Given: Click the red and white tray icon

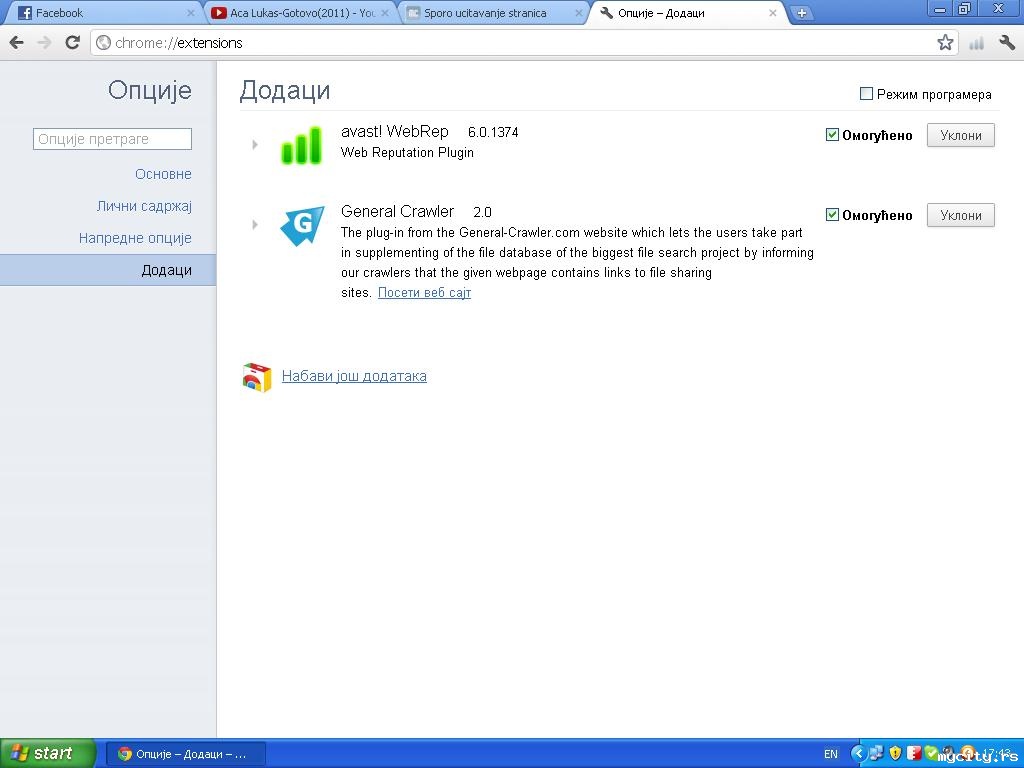Looking at the screenshot, I should (x=914, y=753).
